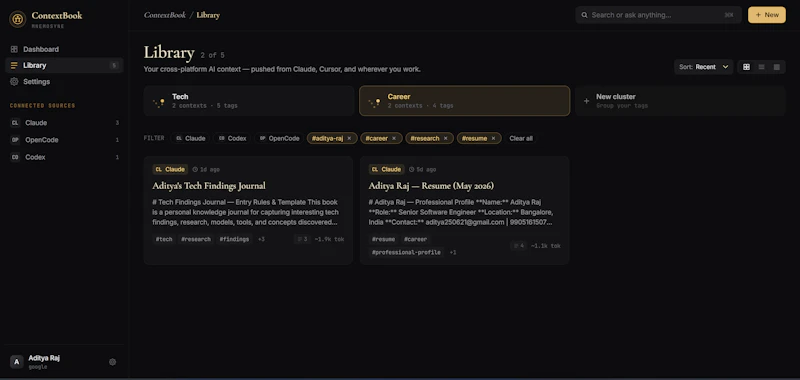Toggle the Claude source filter chip
This screenshot has width=800, height=380.
pyautogui.click(x=190, y=138)
